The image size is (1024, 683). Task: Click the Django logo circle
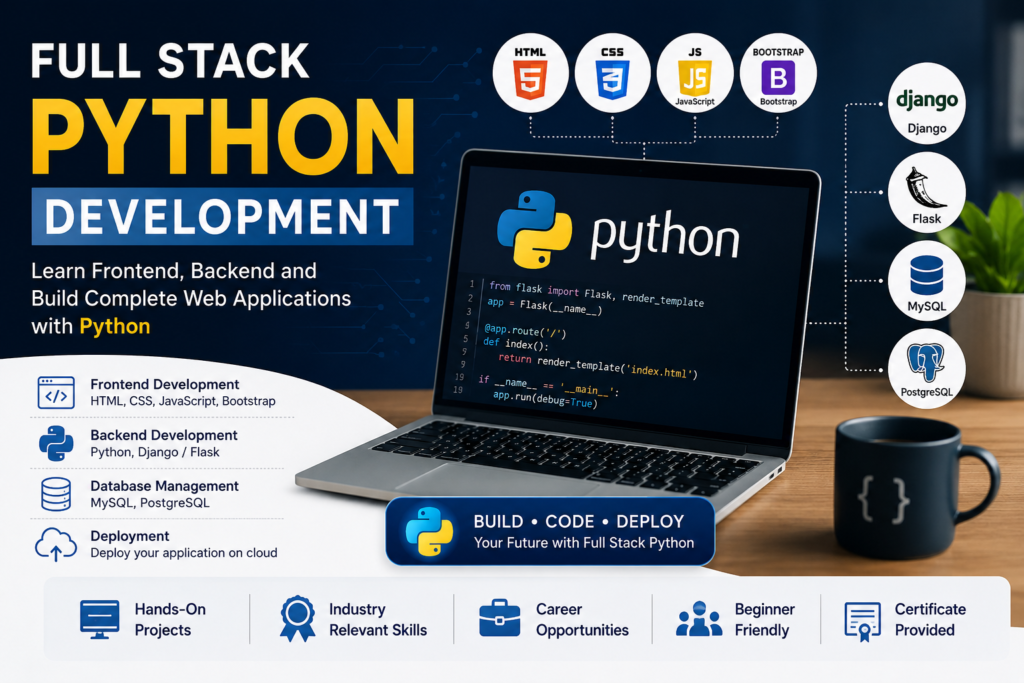coord(927,103)
